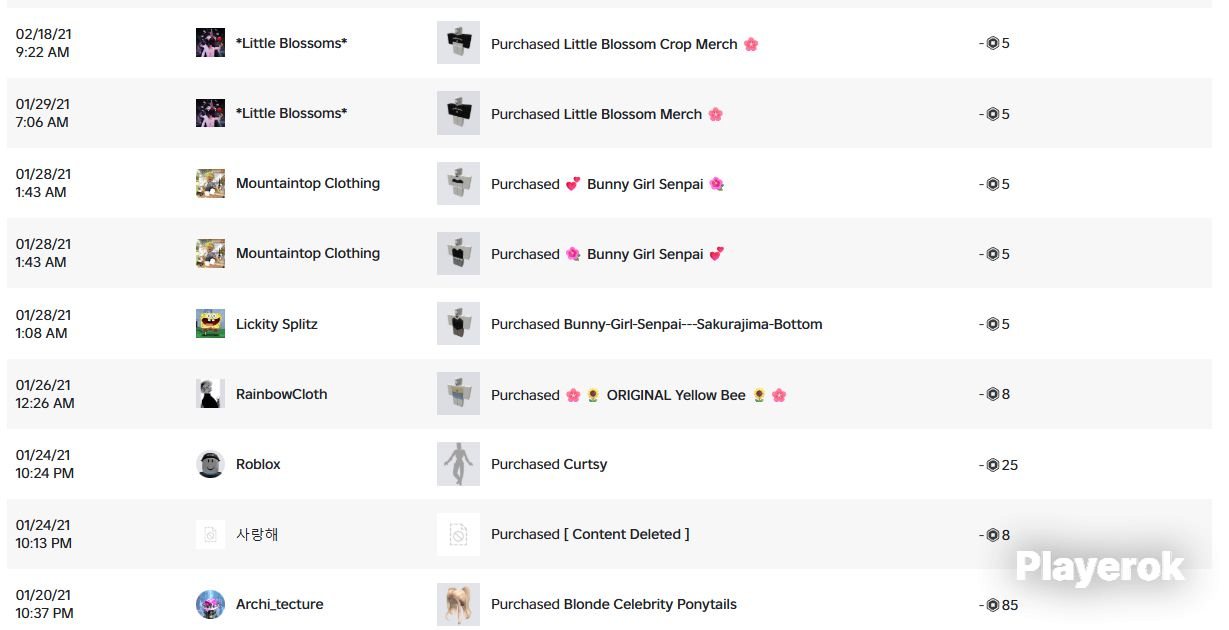The height and width of the screenshot is (630, 1229).
Task: Click the Lickity Splitz group name
Action: [276, 324]
